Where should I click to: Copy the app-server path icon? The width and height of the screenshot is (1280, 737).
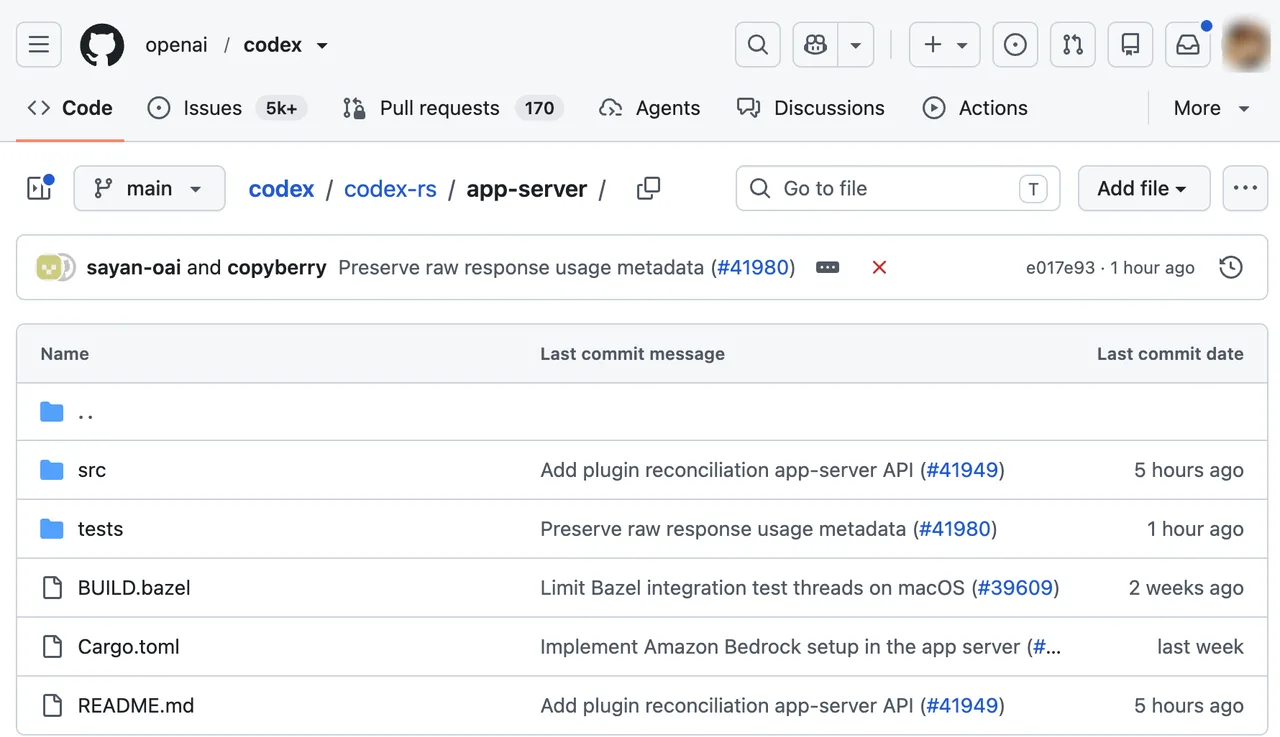(x=648, y=188)
